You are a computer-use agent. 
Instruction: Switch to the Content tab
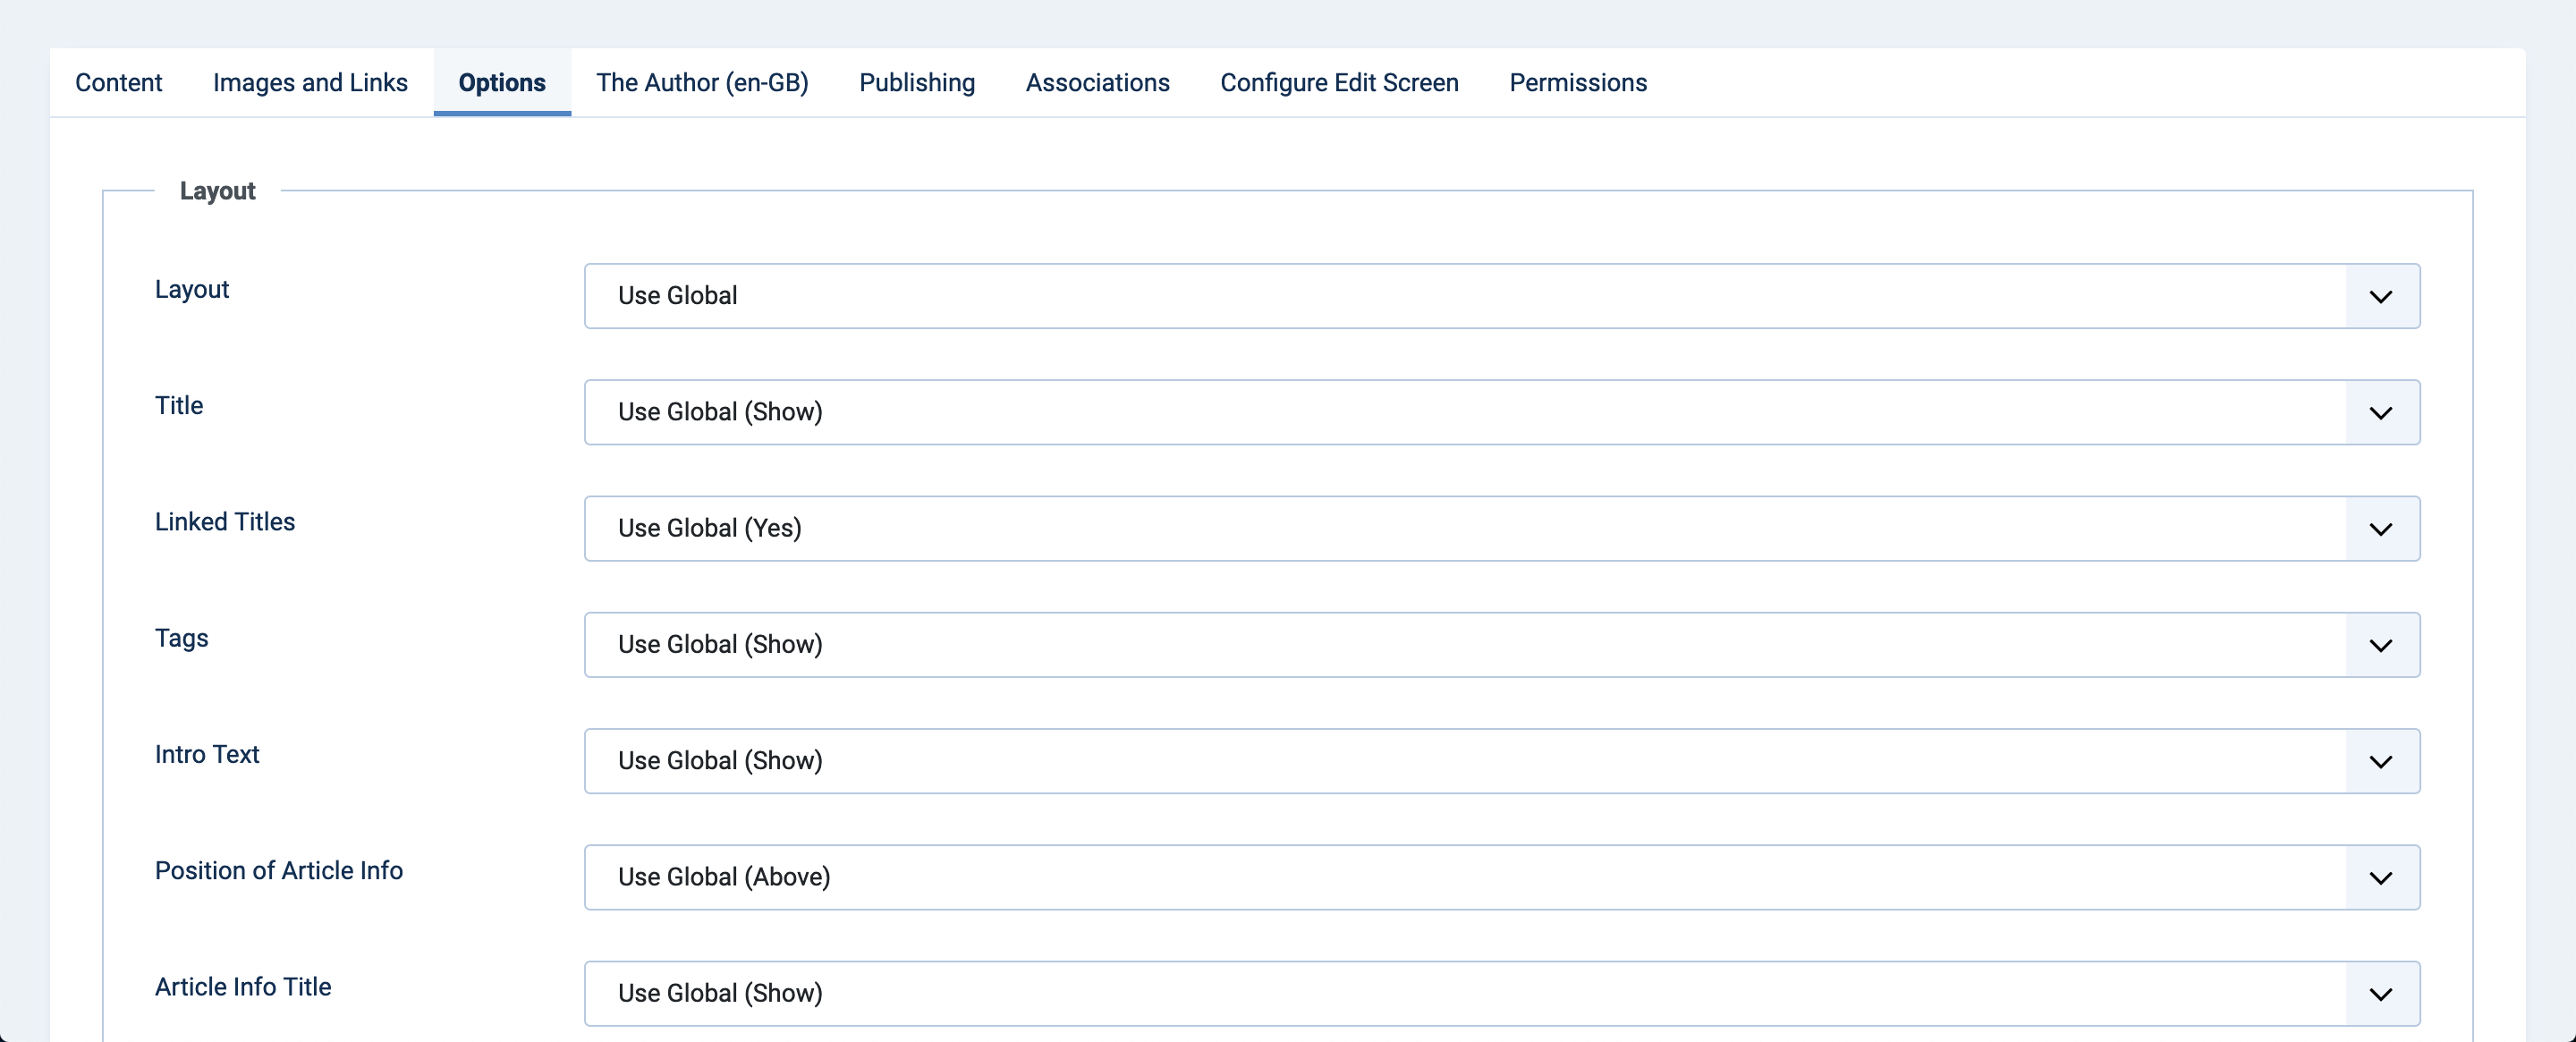coord(118,83)
